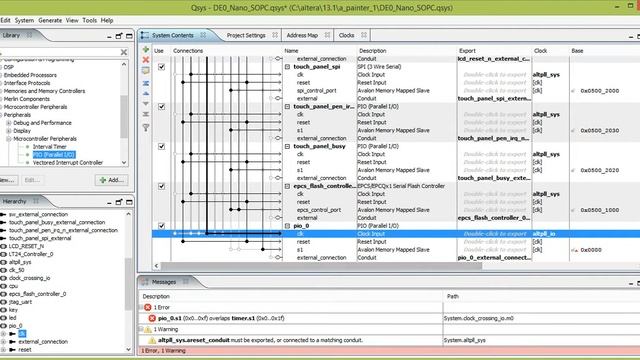
Task: Collapse the 1 Error message group
Action: point(141,307)
